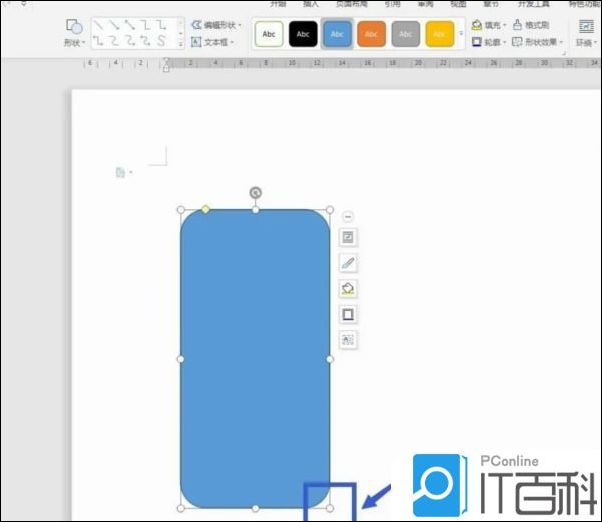Open the 形状效果 dropdown arrow
Screen dimensions: 602x522
561,42
